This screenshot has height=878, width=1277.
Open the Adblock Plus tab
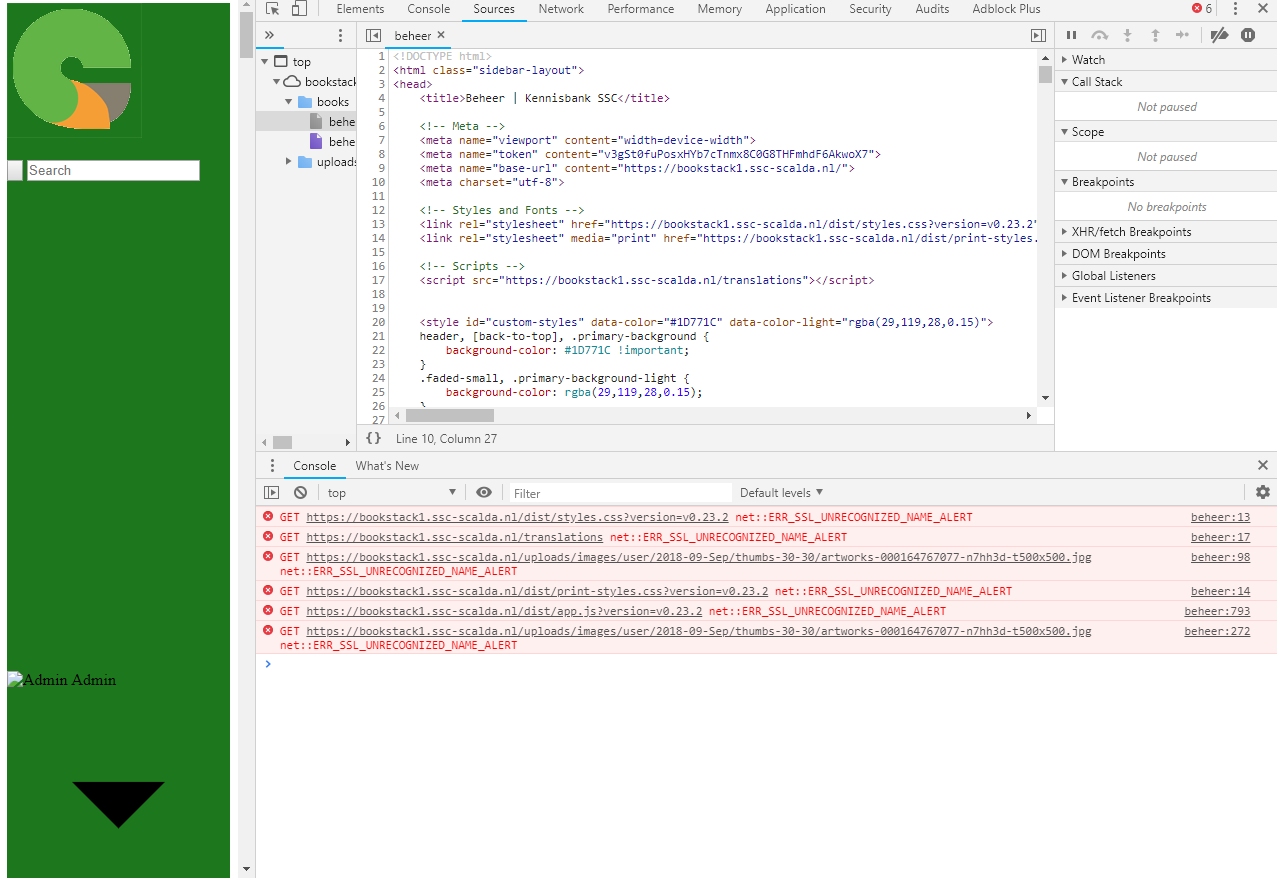[x=1006, y=9]
